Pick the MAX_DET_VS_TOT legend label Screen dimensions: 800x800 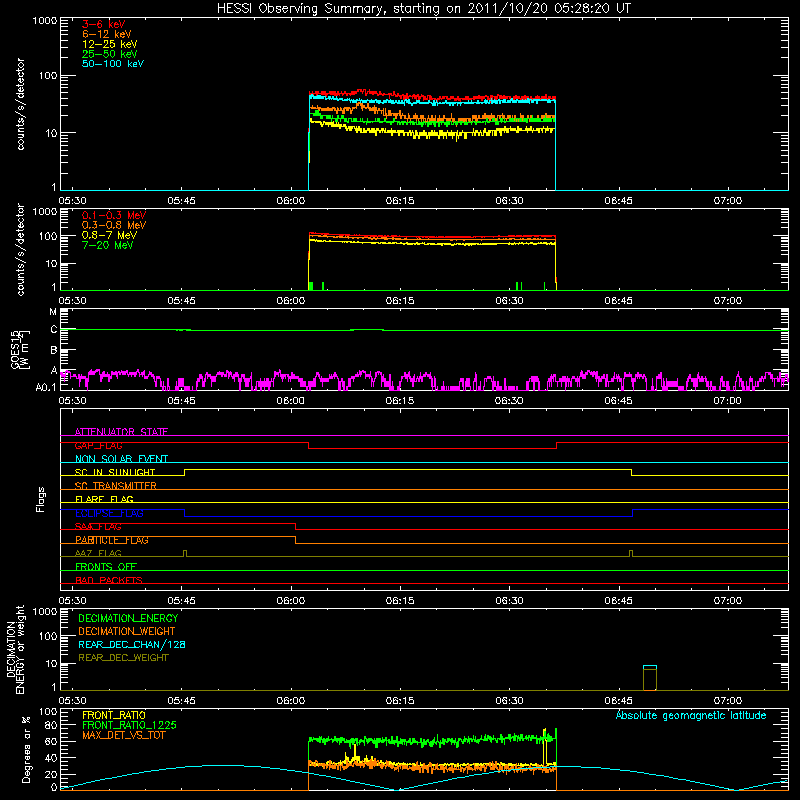pos(124,735)
